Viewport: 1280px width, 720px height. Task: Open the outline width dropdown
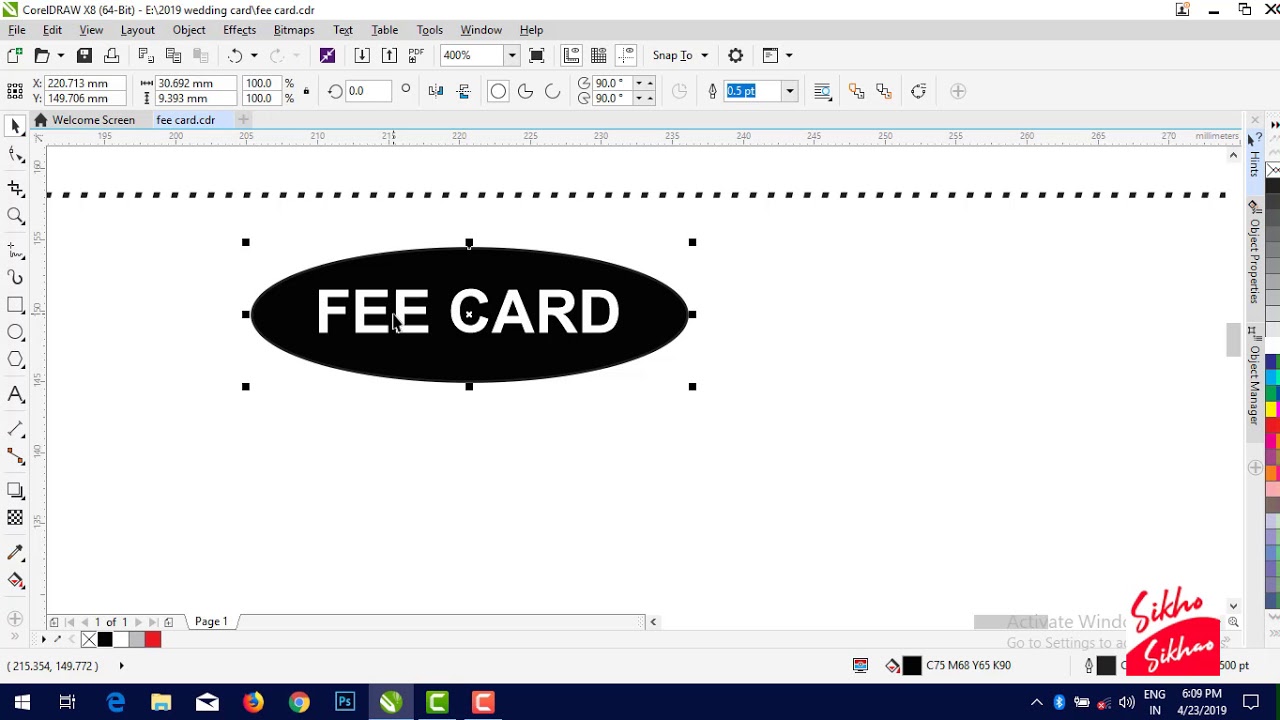tap(789, 91)
